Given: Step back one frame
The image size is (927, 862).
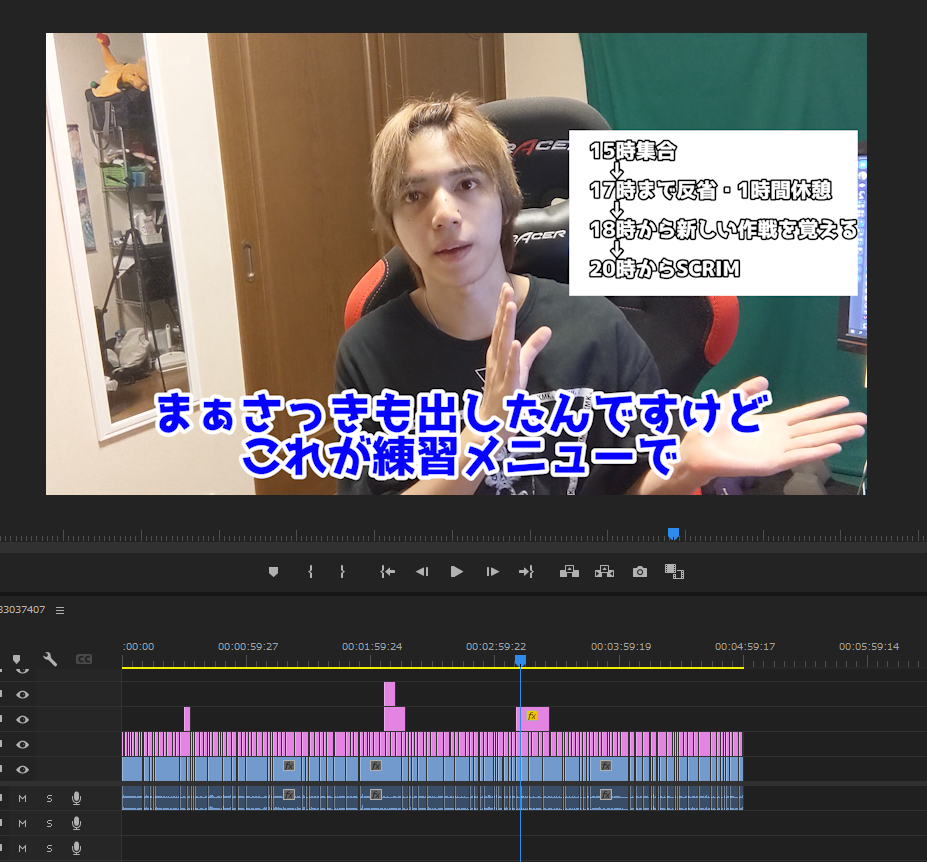Looking at the screenshot, I should (x=422, y=572).
